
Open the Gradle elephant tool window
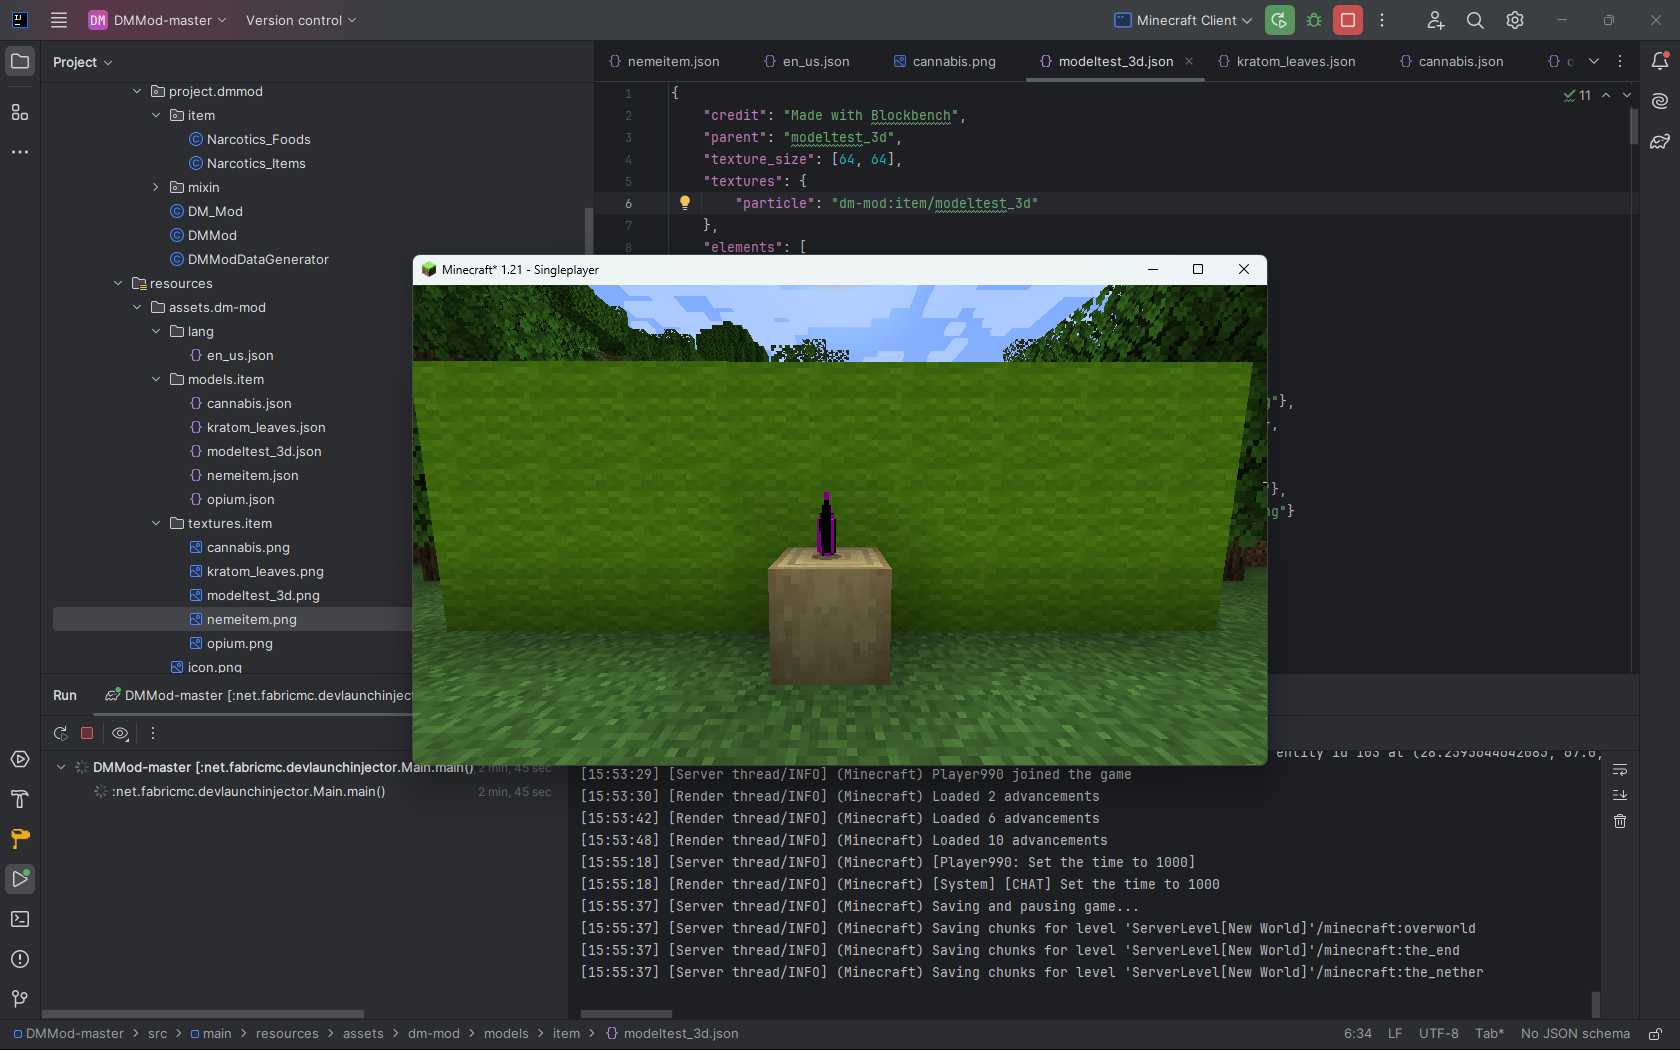coord(1660,141)
